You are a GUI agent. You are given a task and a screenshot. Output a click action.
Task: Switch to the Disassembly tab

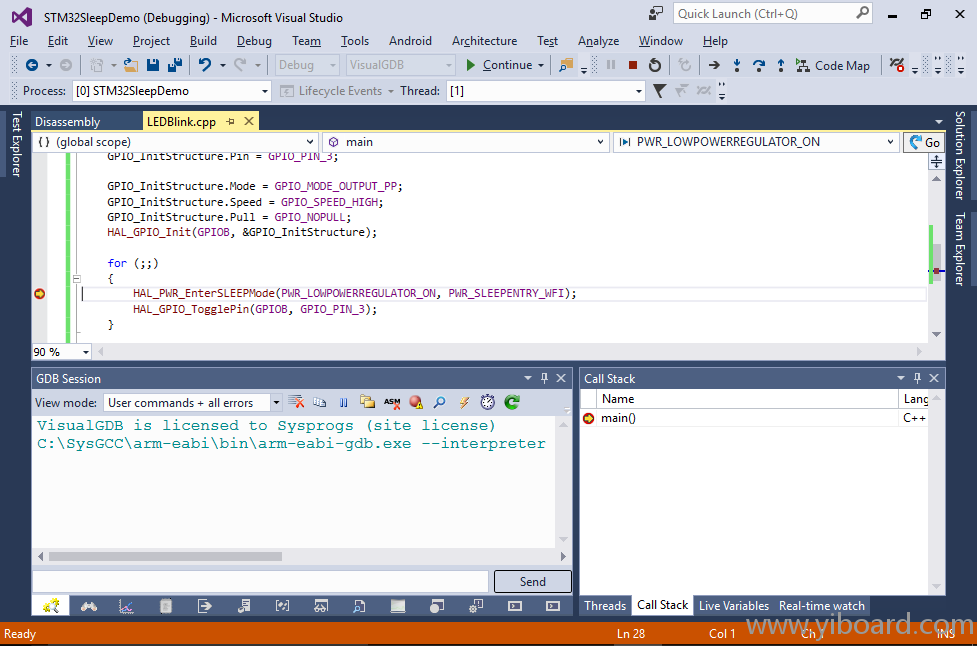coord(68,122)
